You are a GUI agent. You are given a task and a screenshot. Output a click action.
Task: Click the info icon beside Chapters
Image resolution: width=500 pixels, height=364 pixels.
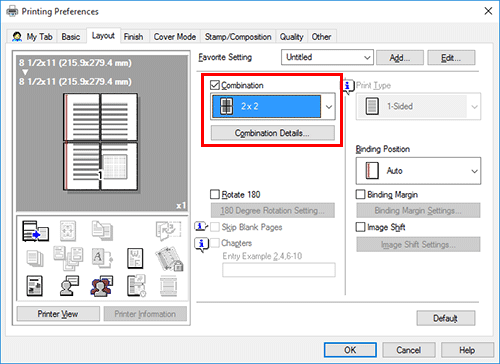pos(201,244)
